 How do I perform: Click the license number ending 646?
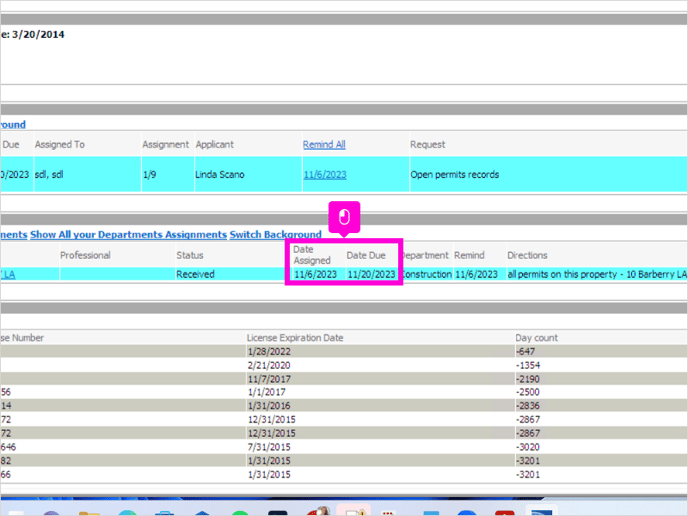(8, 447)
